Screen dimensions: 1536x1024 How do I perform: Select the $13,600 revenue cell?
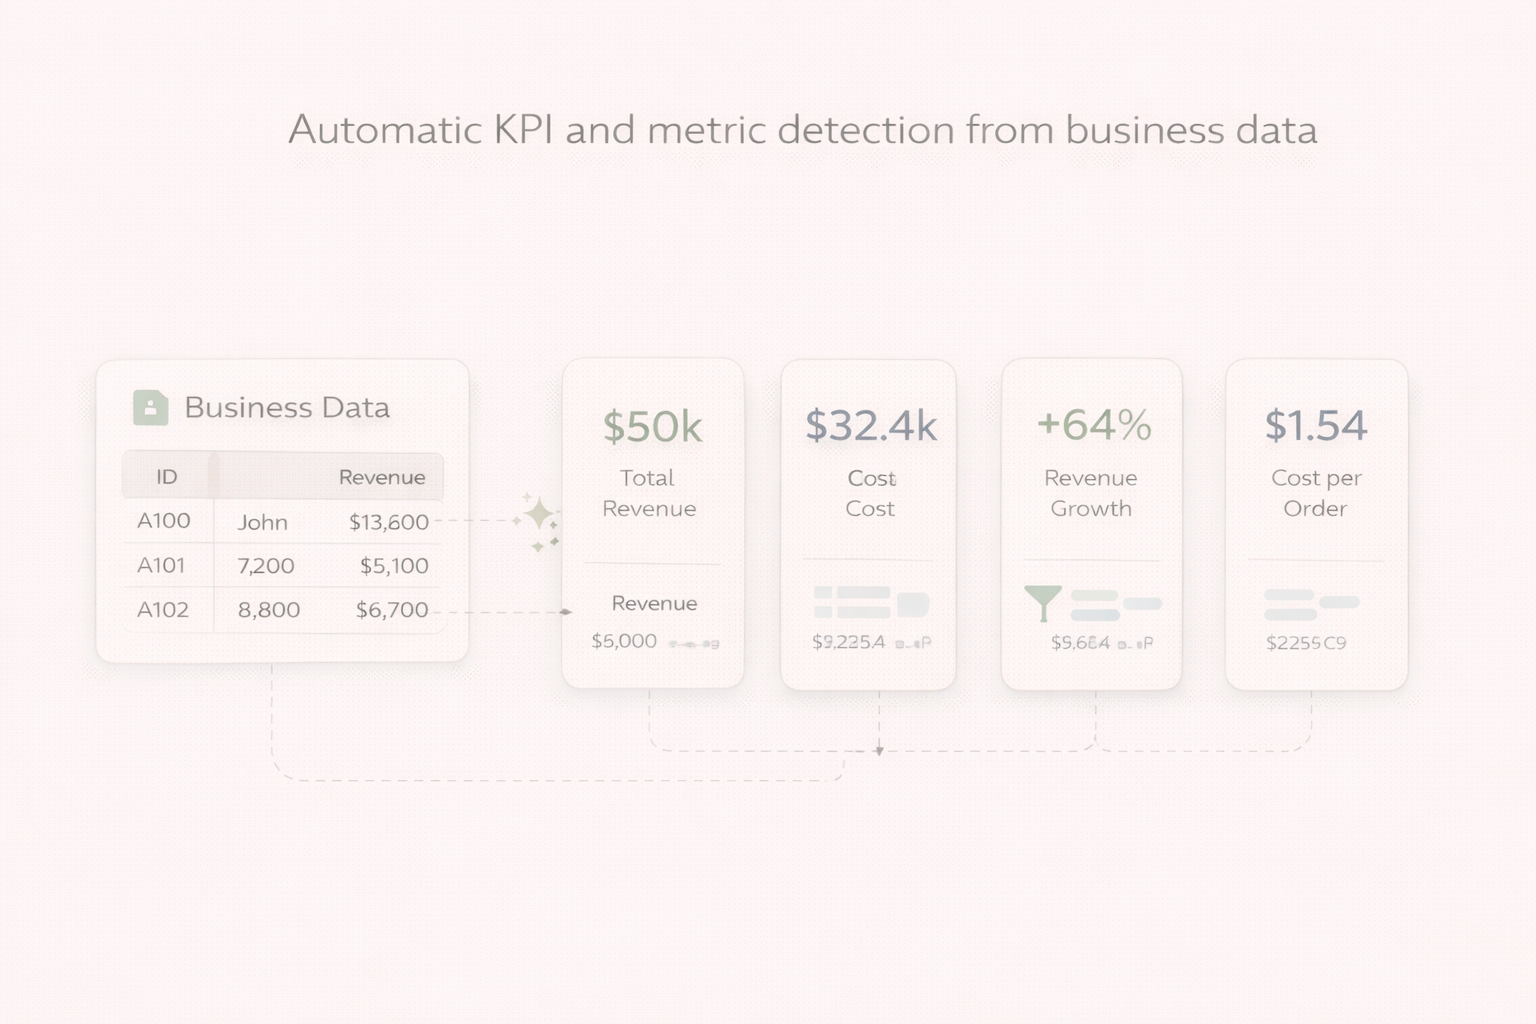tap(389, 522)
